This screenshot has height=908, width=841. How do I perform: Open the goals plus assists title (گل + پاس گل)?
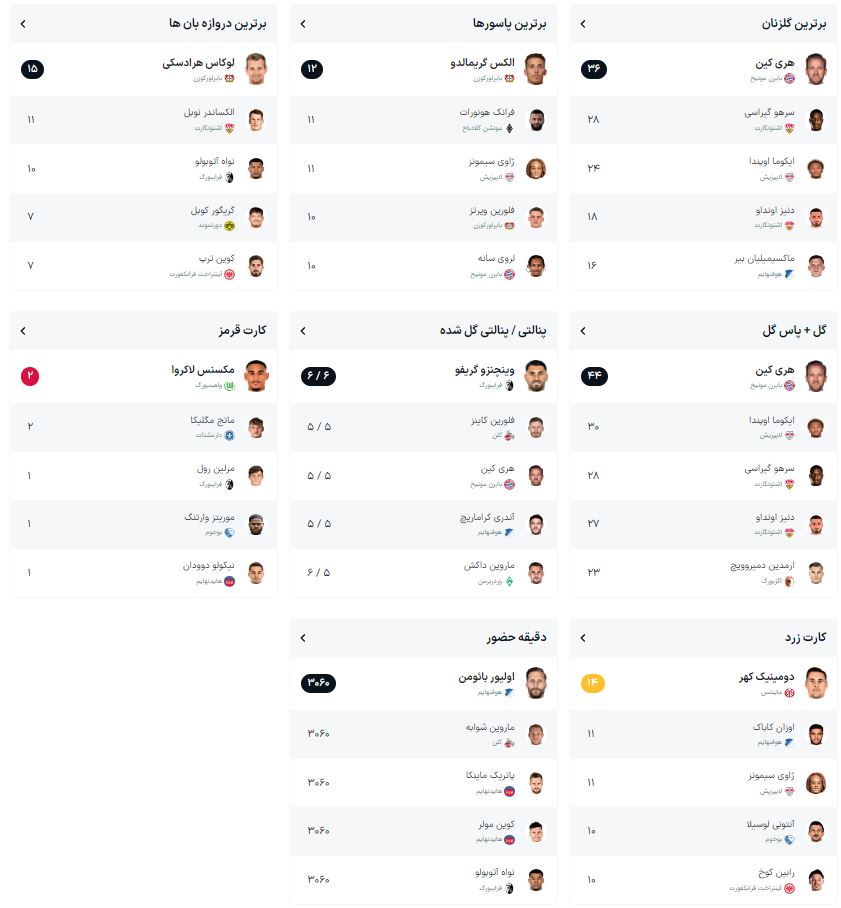pos(794,330)
